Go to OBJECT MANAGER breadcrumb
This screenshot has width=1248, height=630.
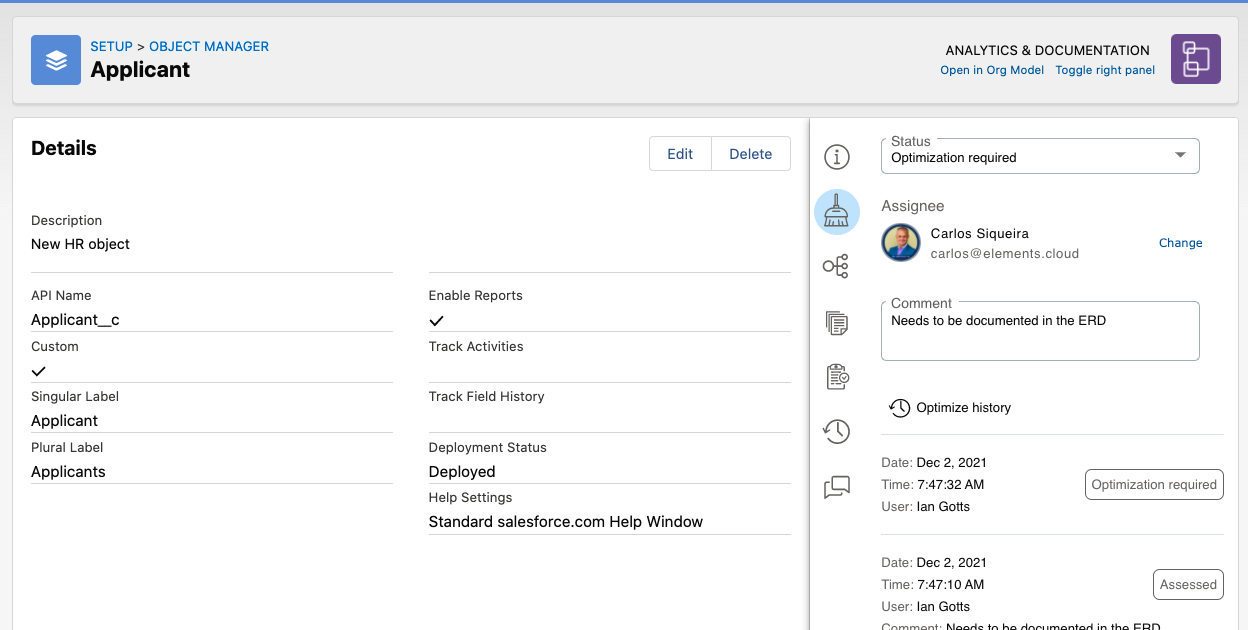[x=209, y=47]
